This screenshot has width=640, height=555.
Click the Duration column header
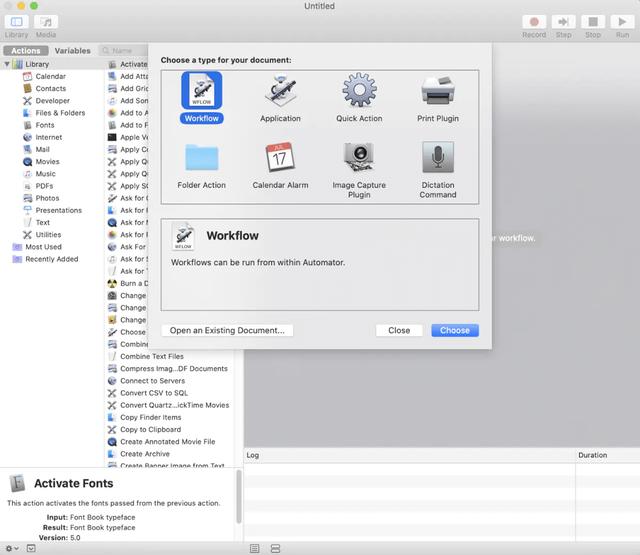[608, 455]
